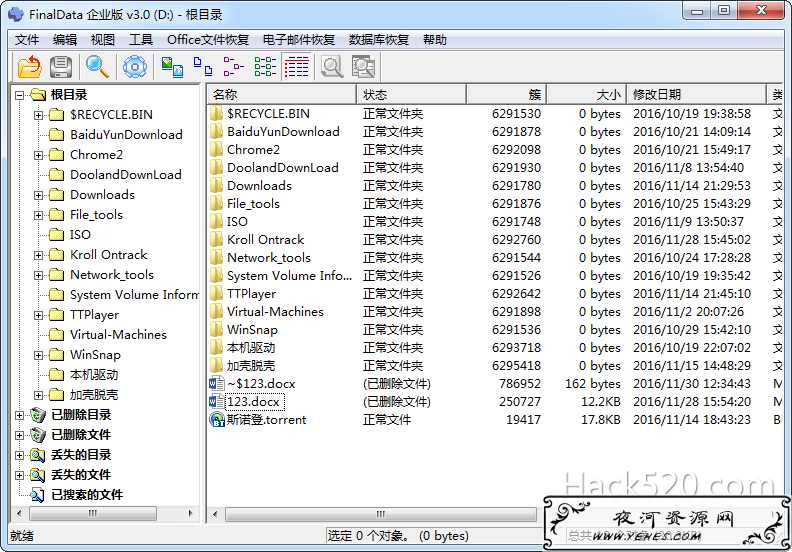Sort by the 名称 column header
Viewport: 792px width, 552px height.
click(x=282, y=94)
